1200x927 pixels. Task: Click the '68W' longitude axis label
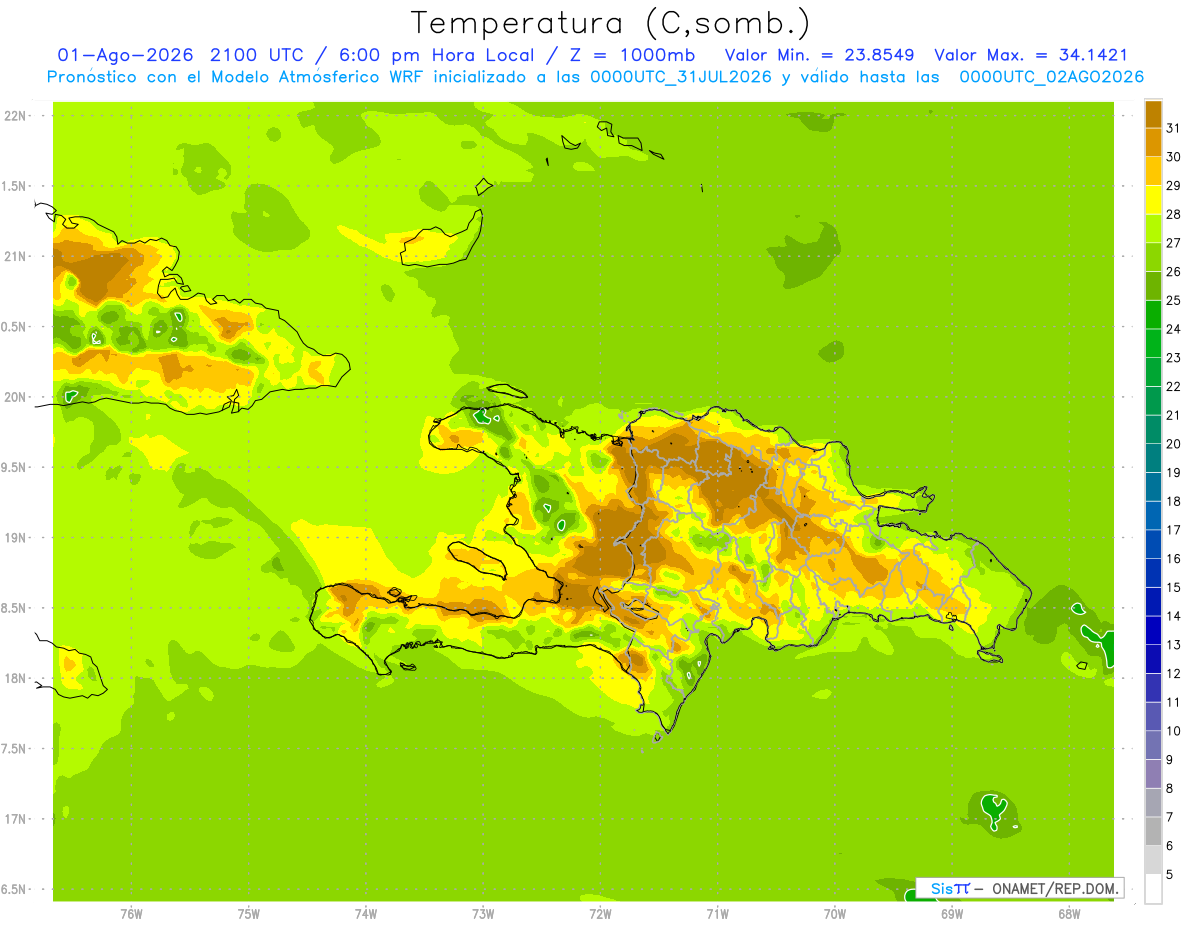click(x=1069, y=913)
